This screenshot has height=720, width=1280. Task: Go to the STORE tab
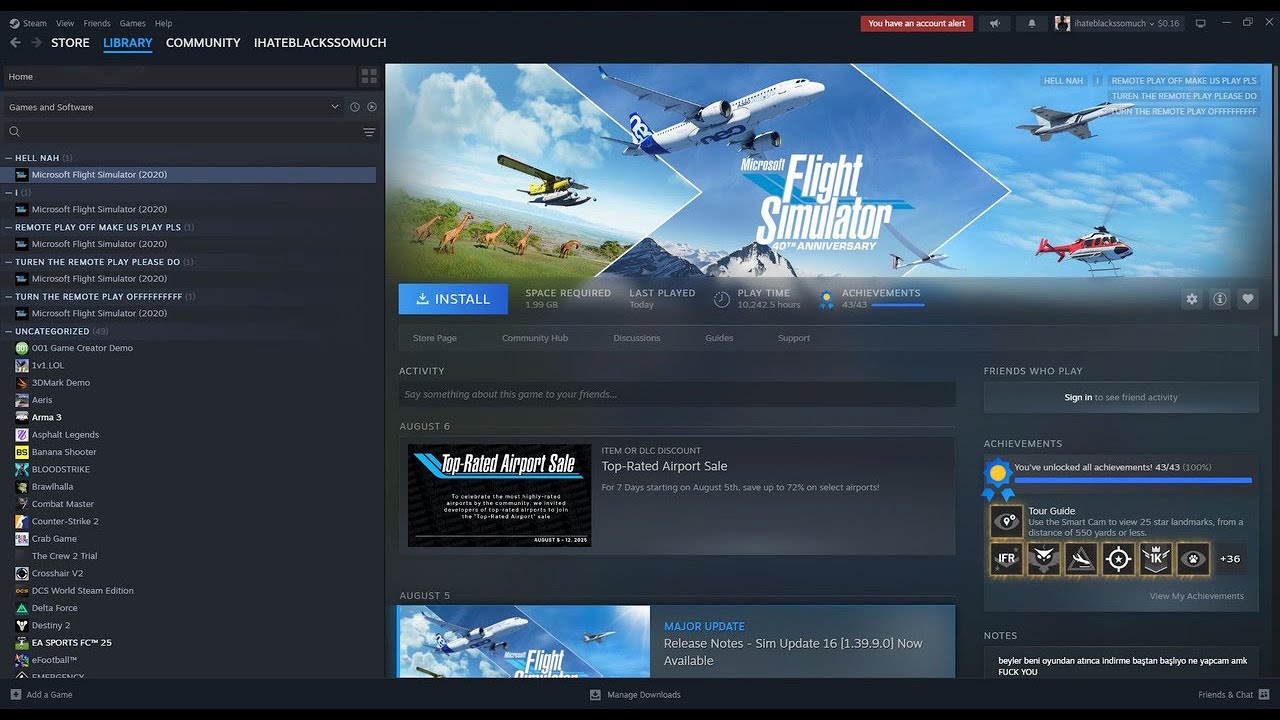[70, 43]
